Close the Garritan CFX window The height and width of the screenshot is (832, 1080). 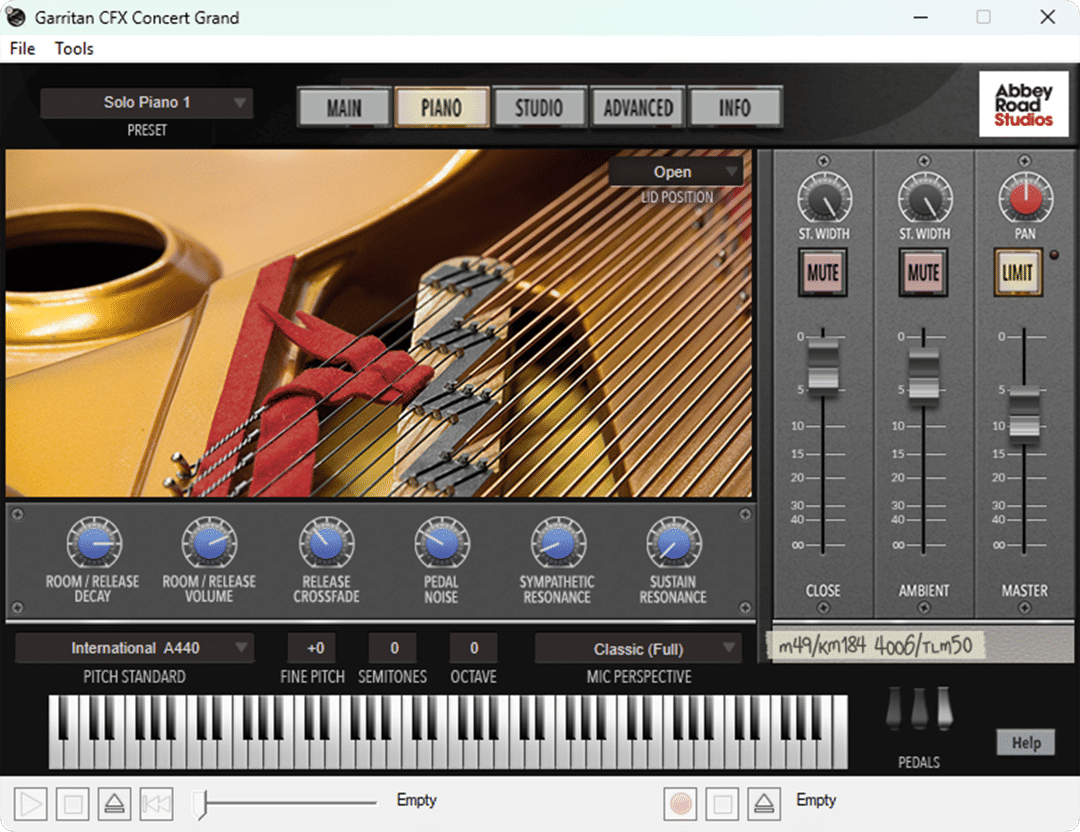point(1048,17)
